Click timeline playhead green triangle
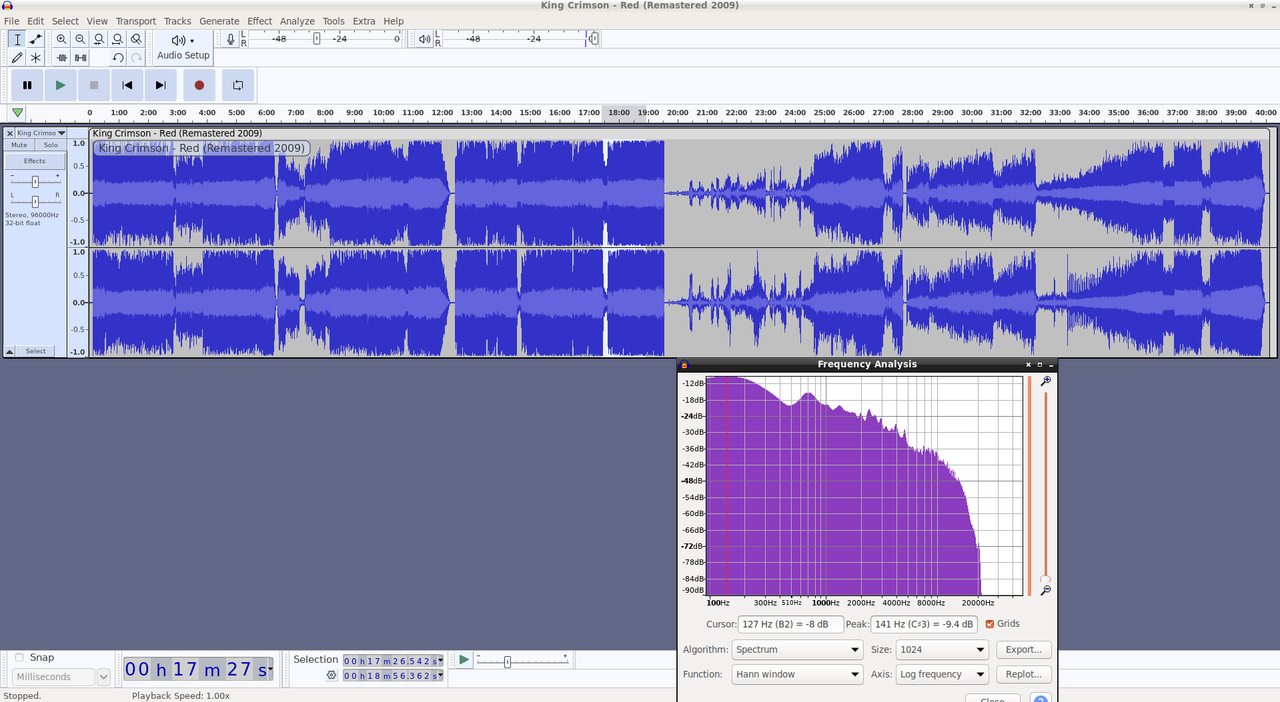The image size is (1280, 702). pos(17,113)
